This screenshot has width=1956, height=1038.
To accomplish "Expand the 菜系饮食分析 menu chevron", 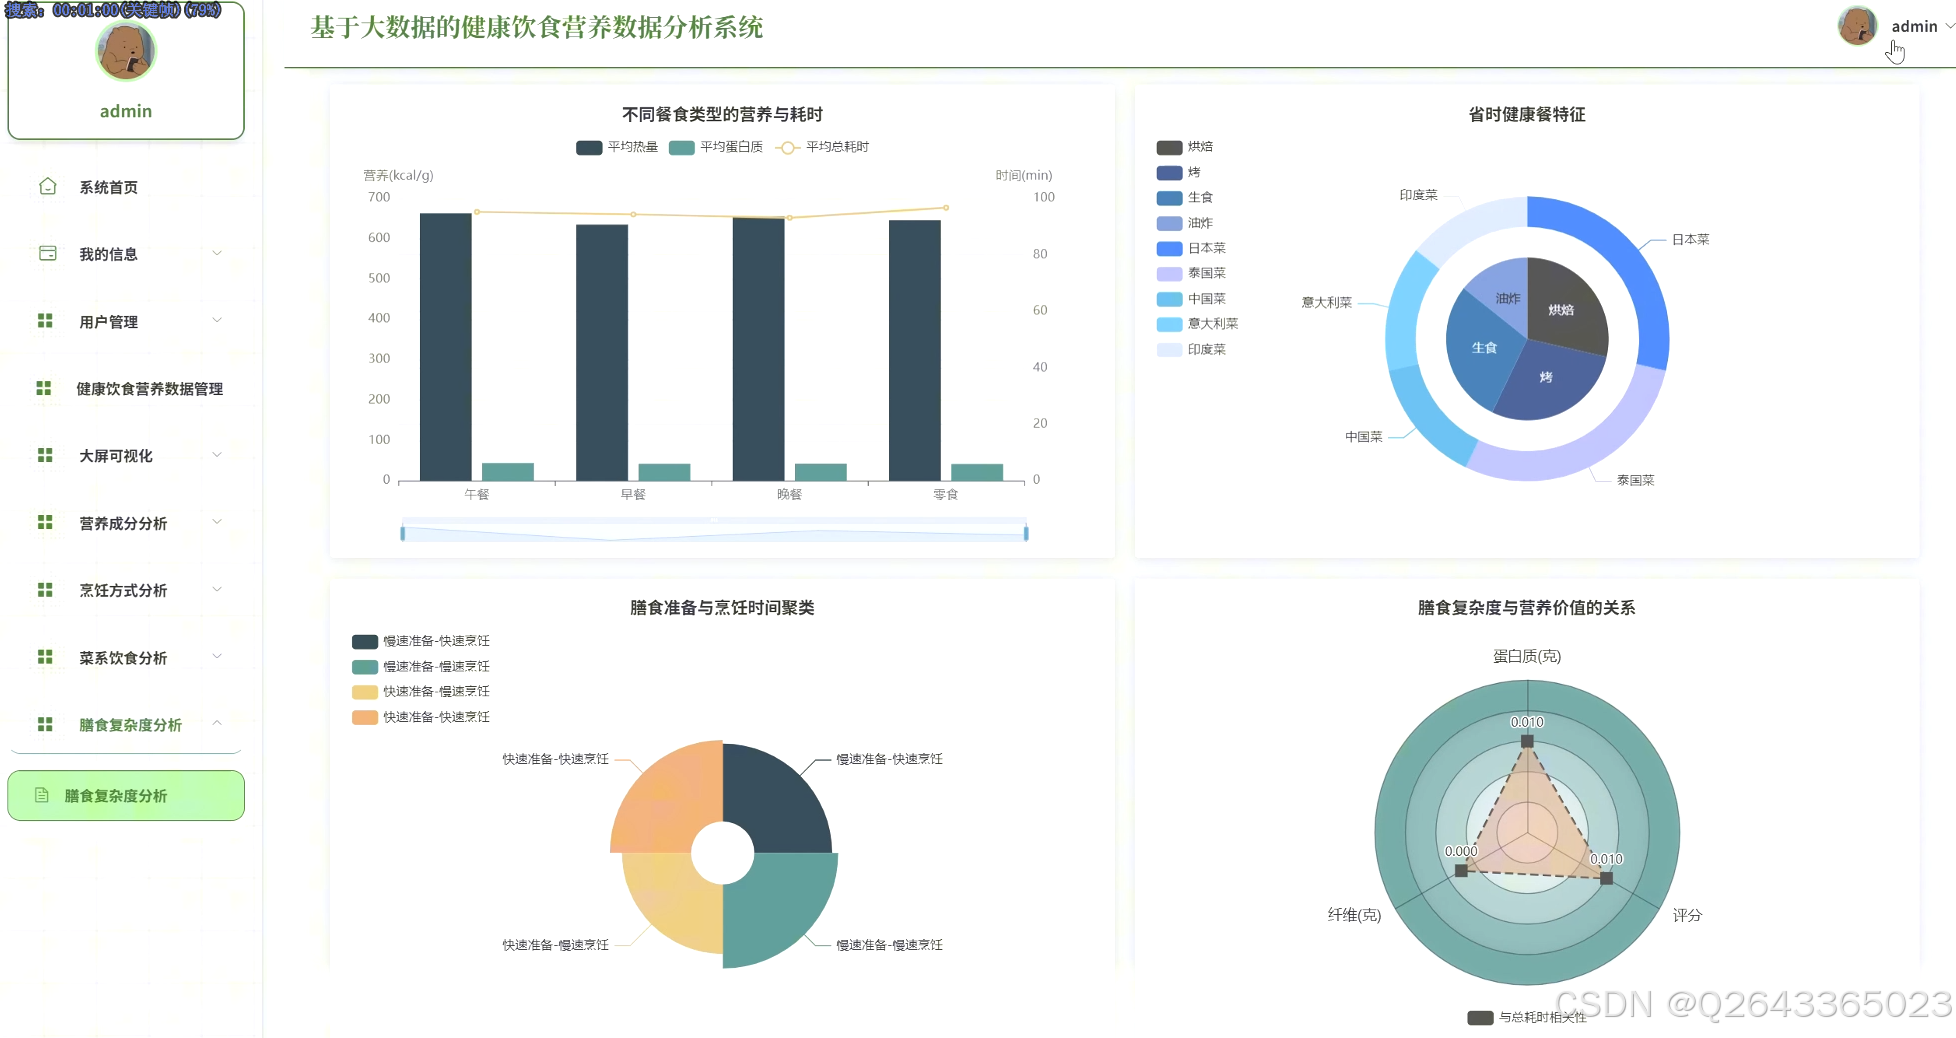I will [x=217, y=656].
